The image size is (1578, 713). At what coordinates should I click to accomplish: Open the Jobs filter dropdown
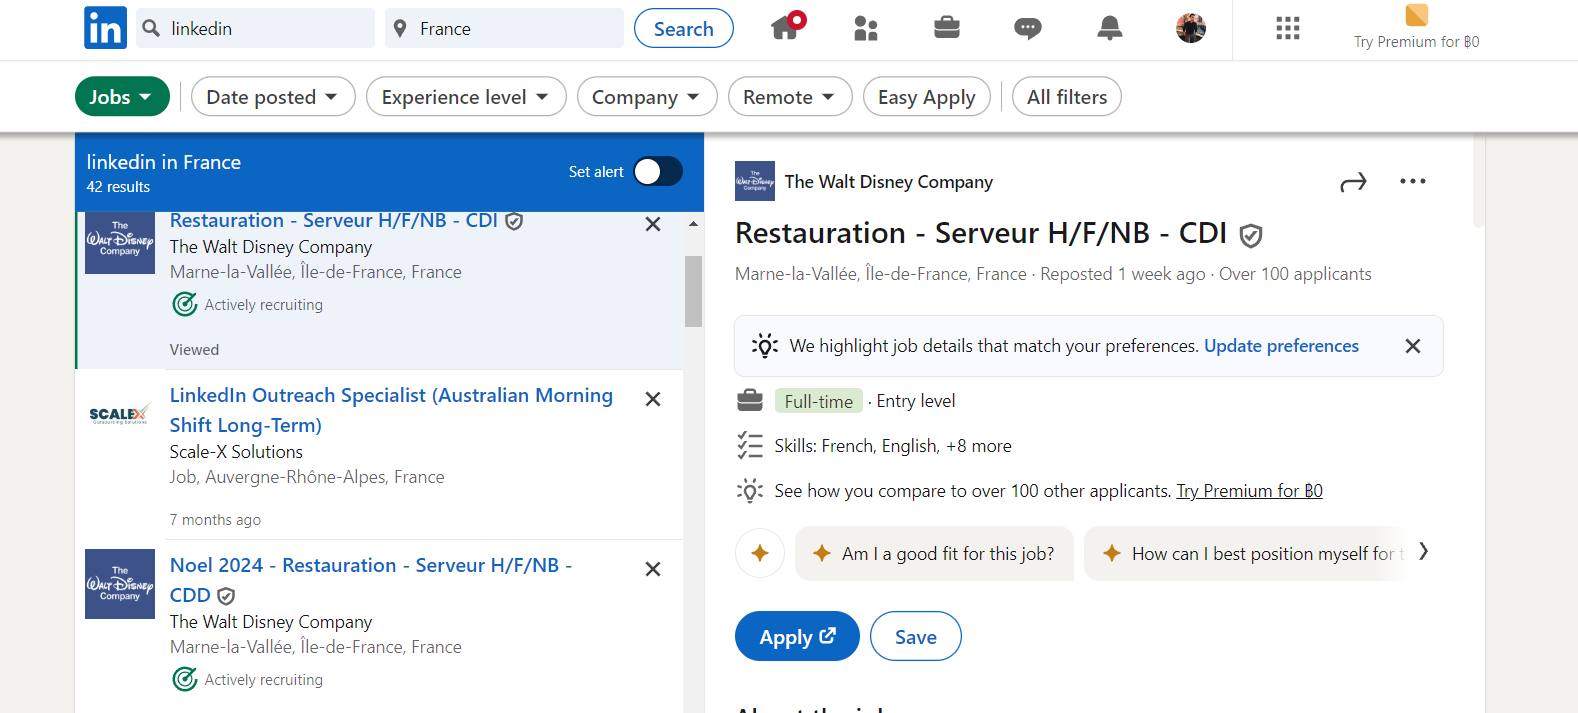tap(122, 96)
